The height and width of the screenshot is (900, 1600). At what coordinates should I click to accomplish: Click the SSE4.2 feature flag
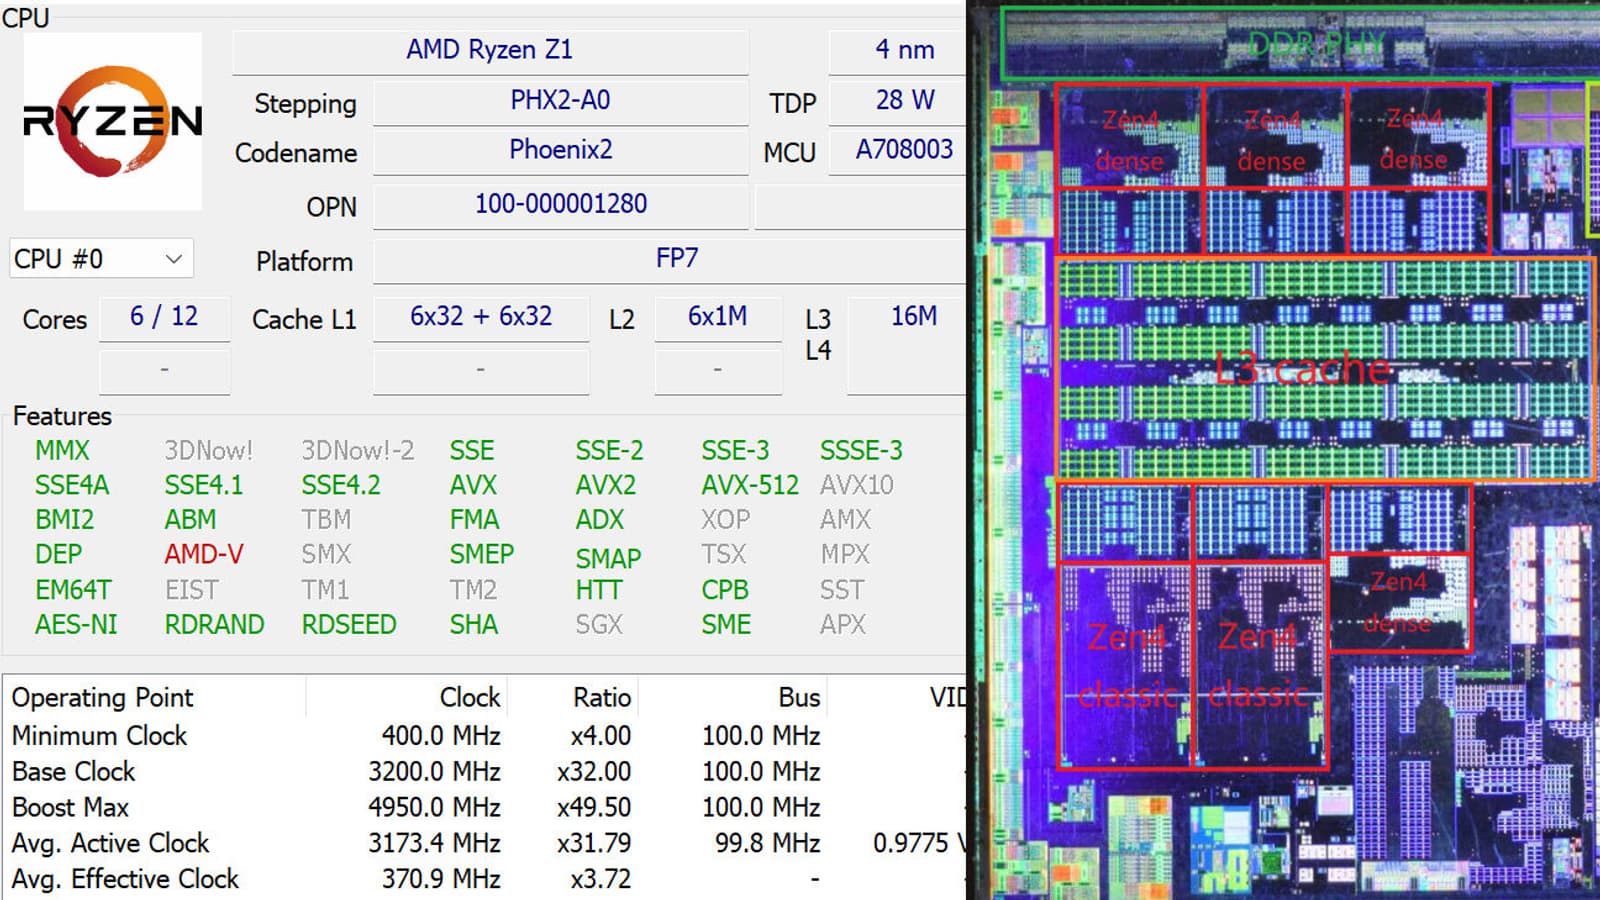pos(341,486)
